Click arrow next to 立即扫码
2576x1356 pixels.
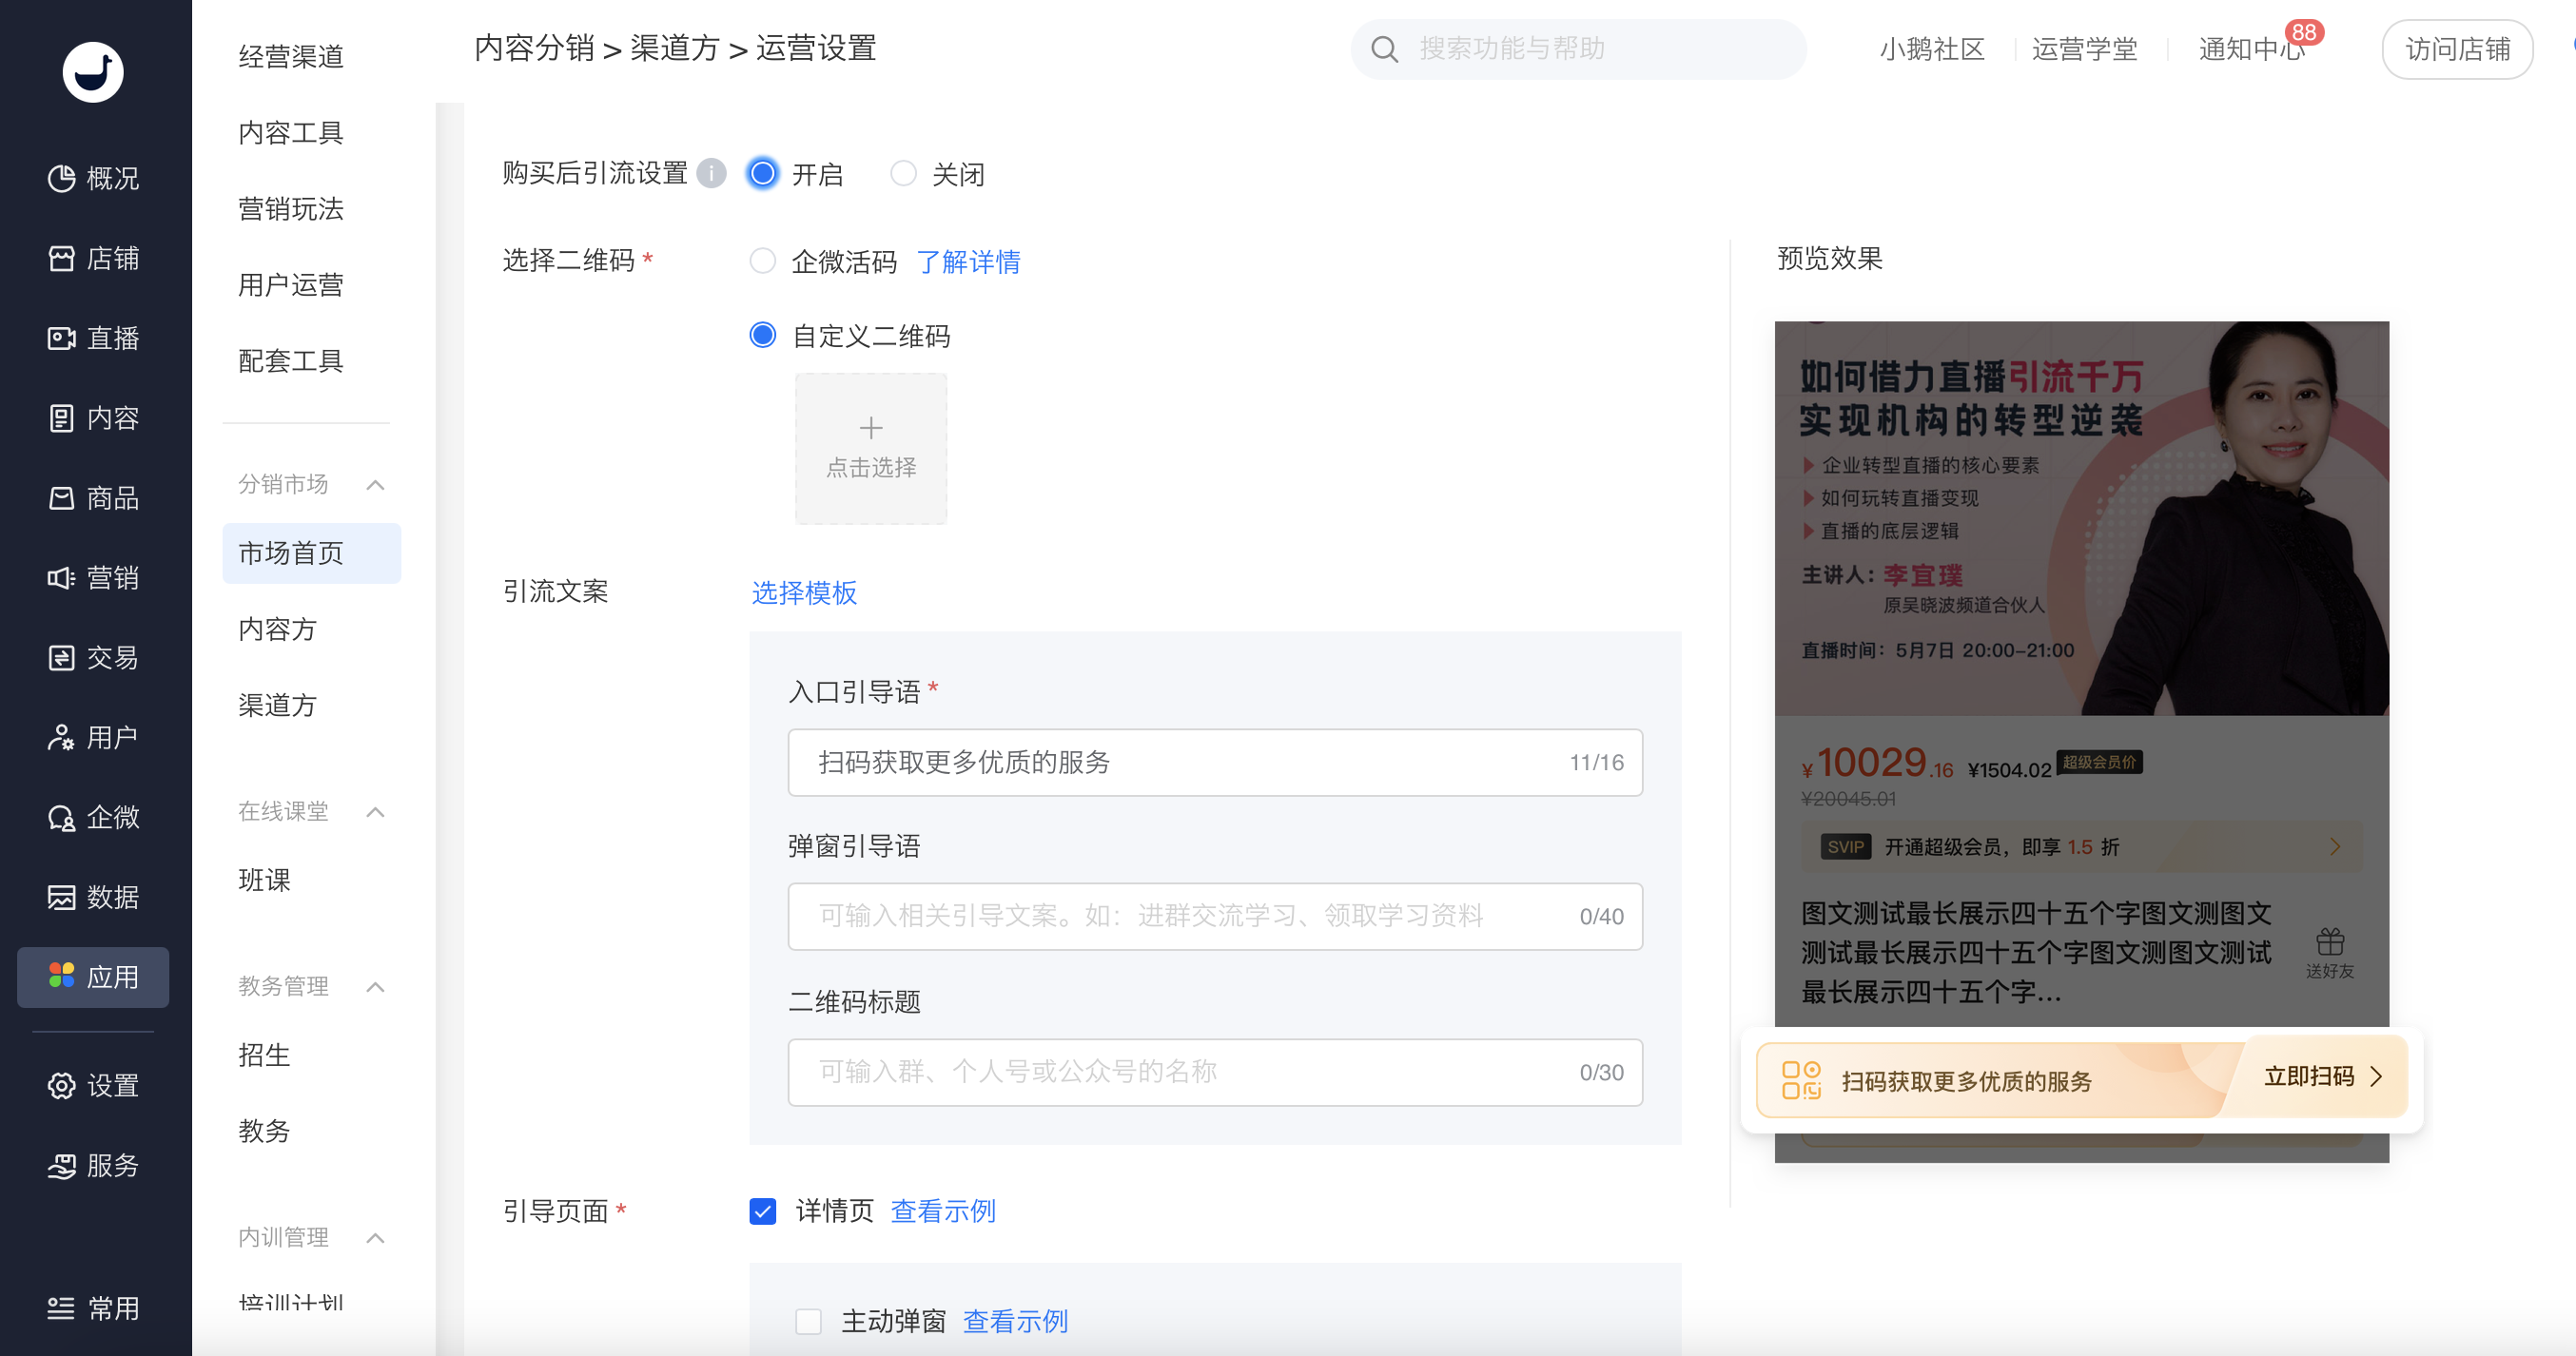2377,1076
